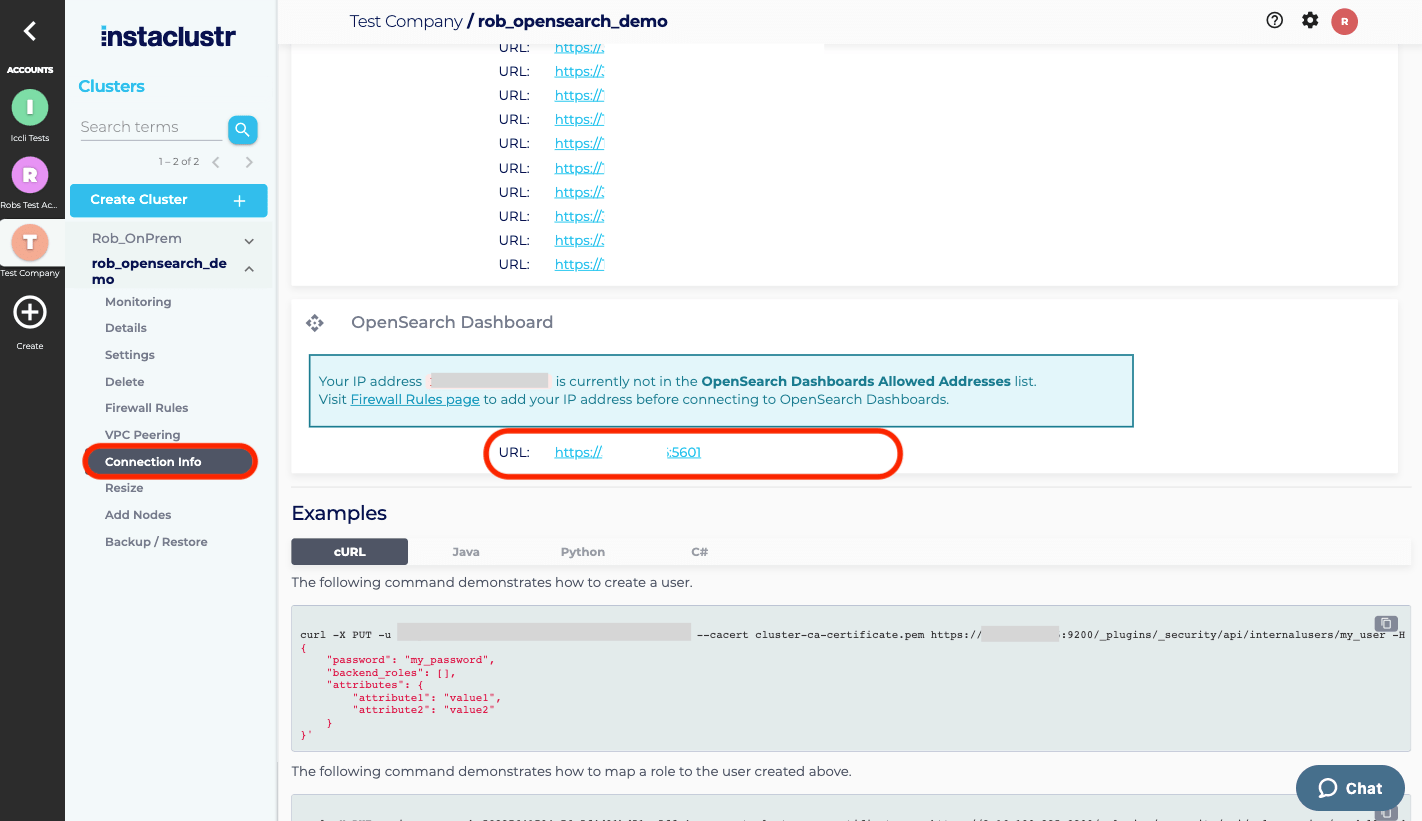
Task: Click the OpenSearch Dashboard section icon
Action: pyautogui.click(x=315, y=322)
